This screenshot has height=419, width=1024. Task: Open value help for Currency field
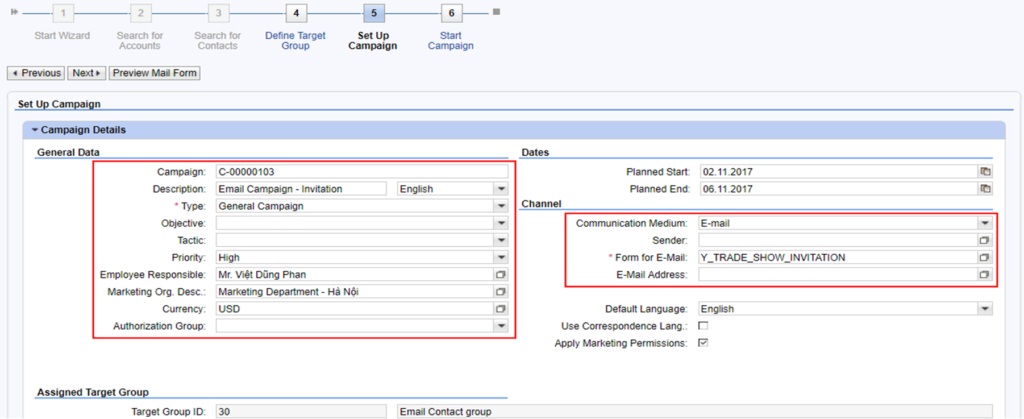coord(501,309)
